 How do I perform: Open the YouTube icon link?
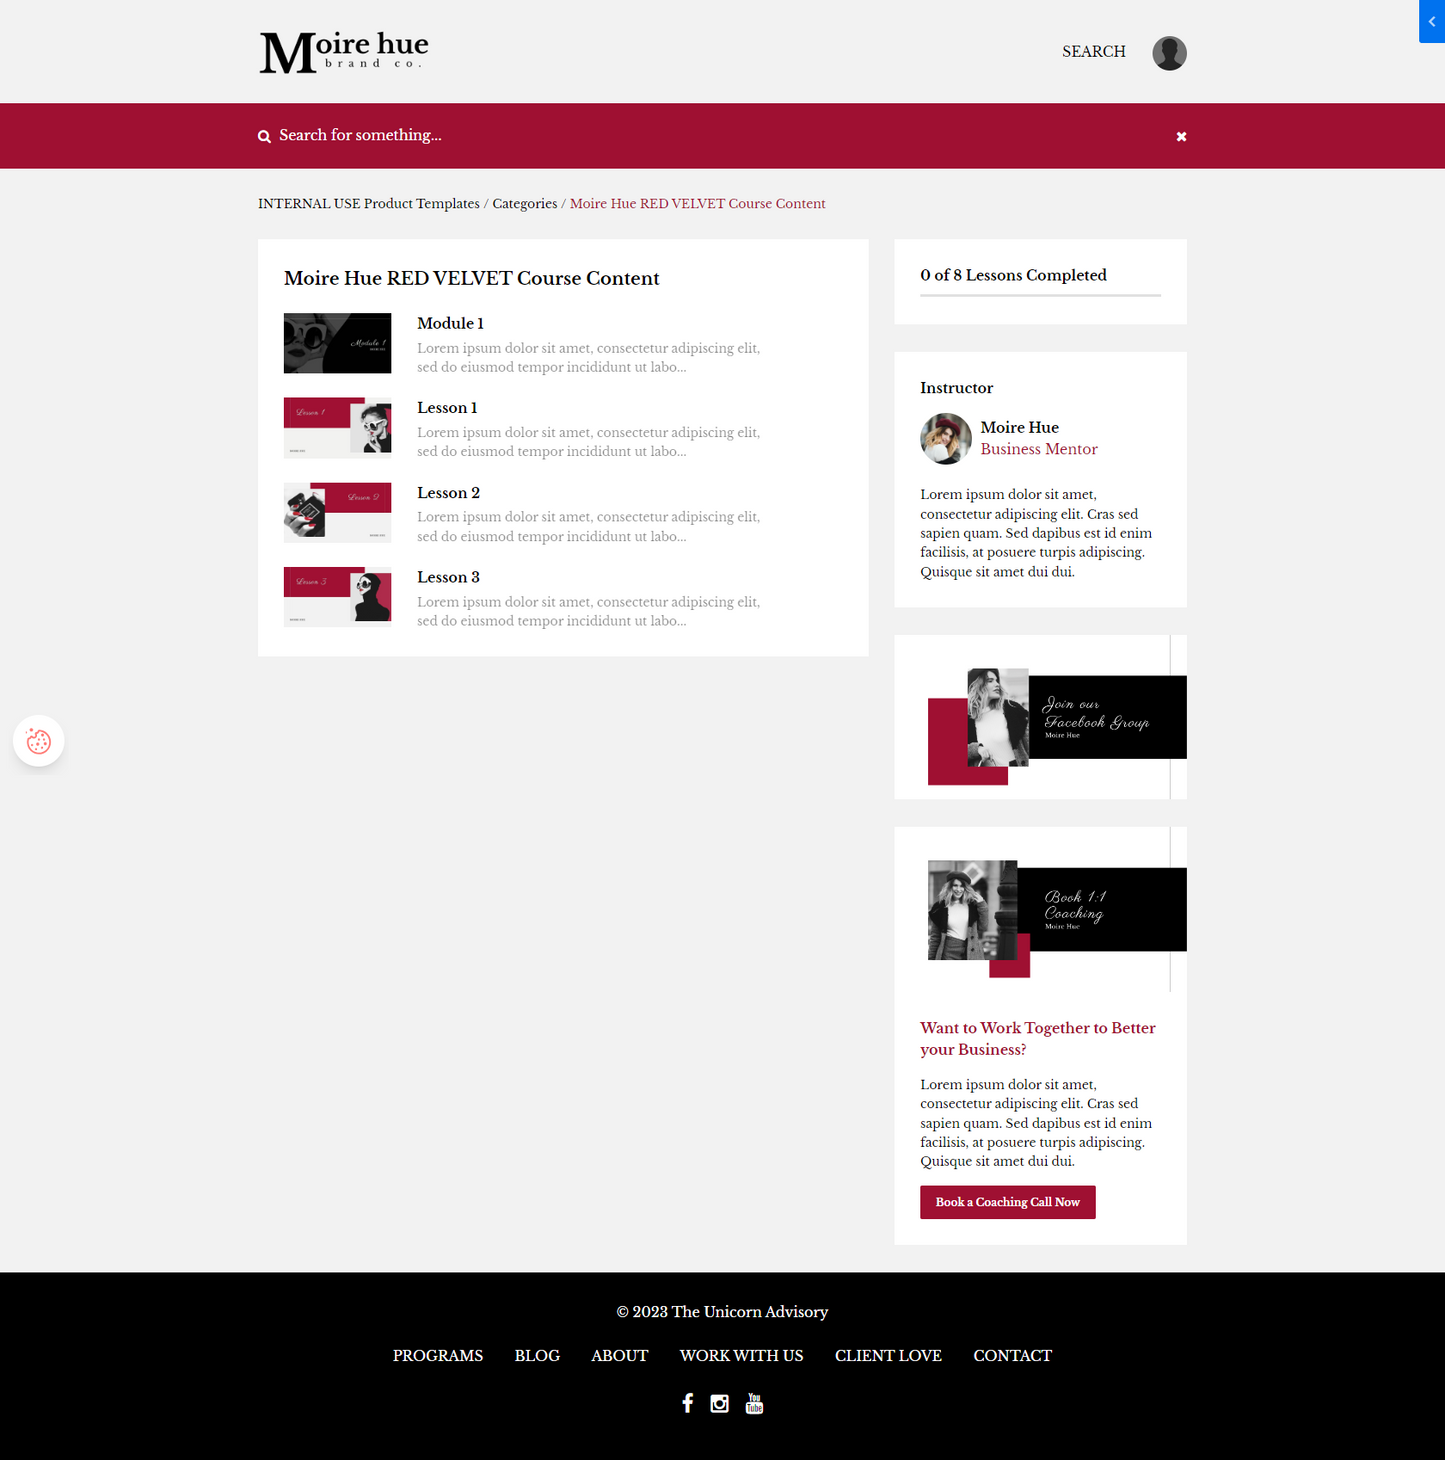[754, 1403]
